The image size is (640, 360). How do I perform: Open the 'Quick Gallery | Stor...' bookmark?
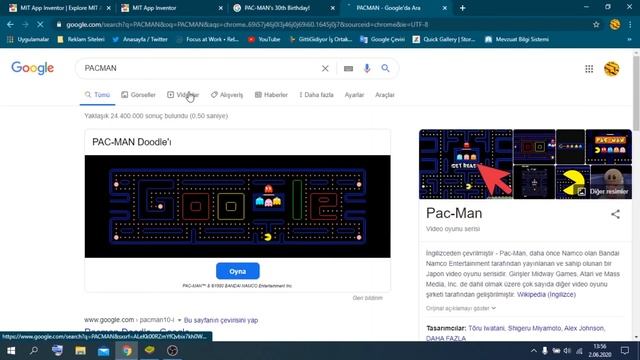(x=444, y=40)
